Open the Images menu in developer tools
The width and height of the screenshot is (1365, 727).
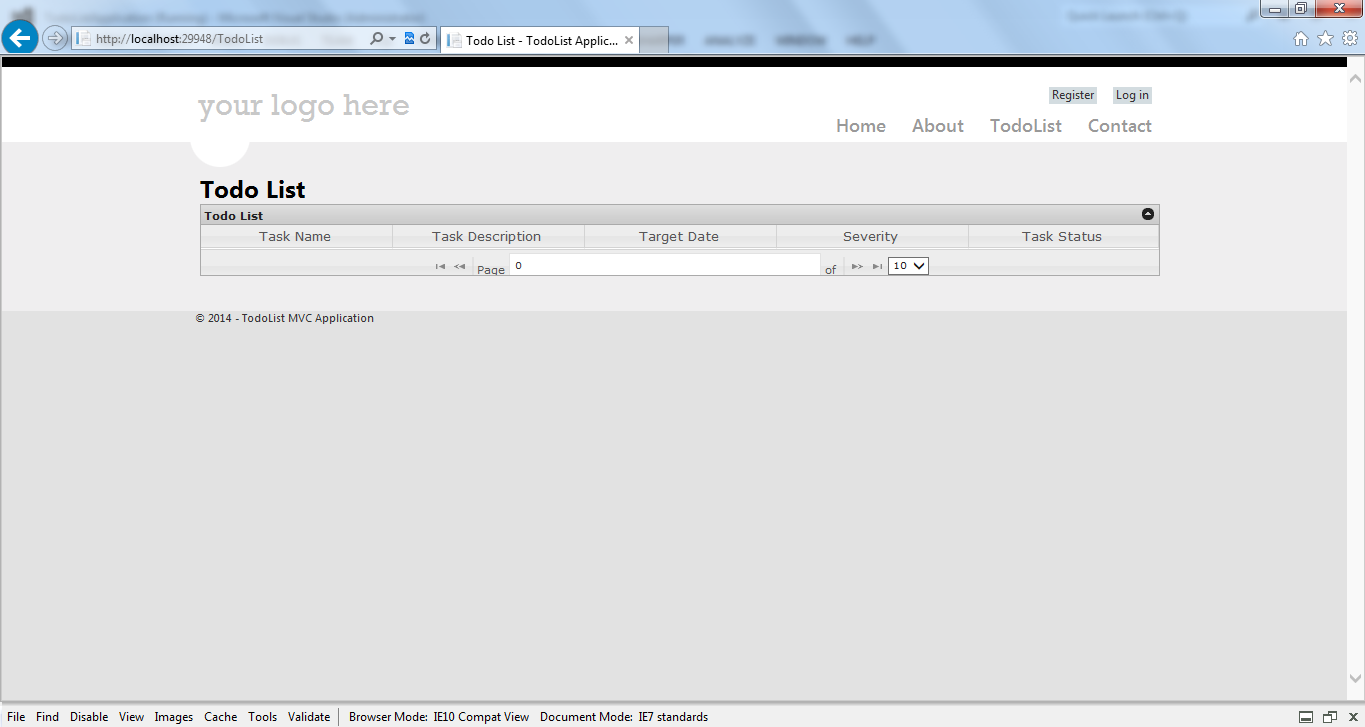[174, 717]
